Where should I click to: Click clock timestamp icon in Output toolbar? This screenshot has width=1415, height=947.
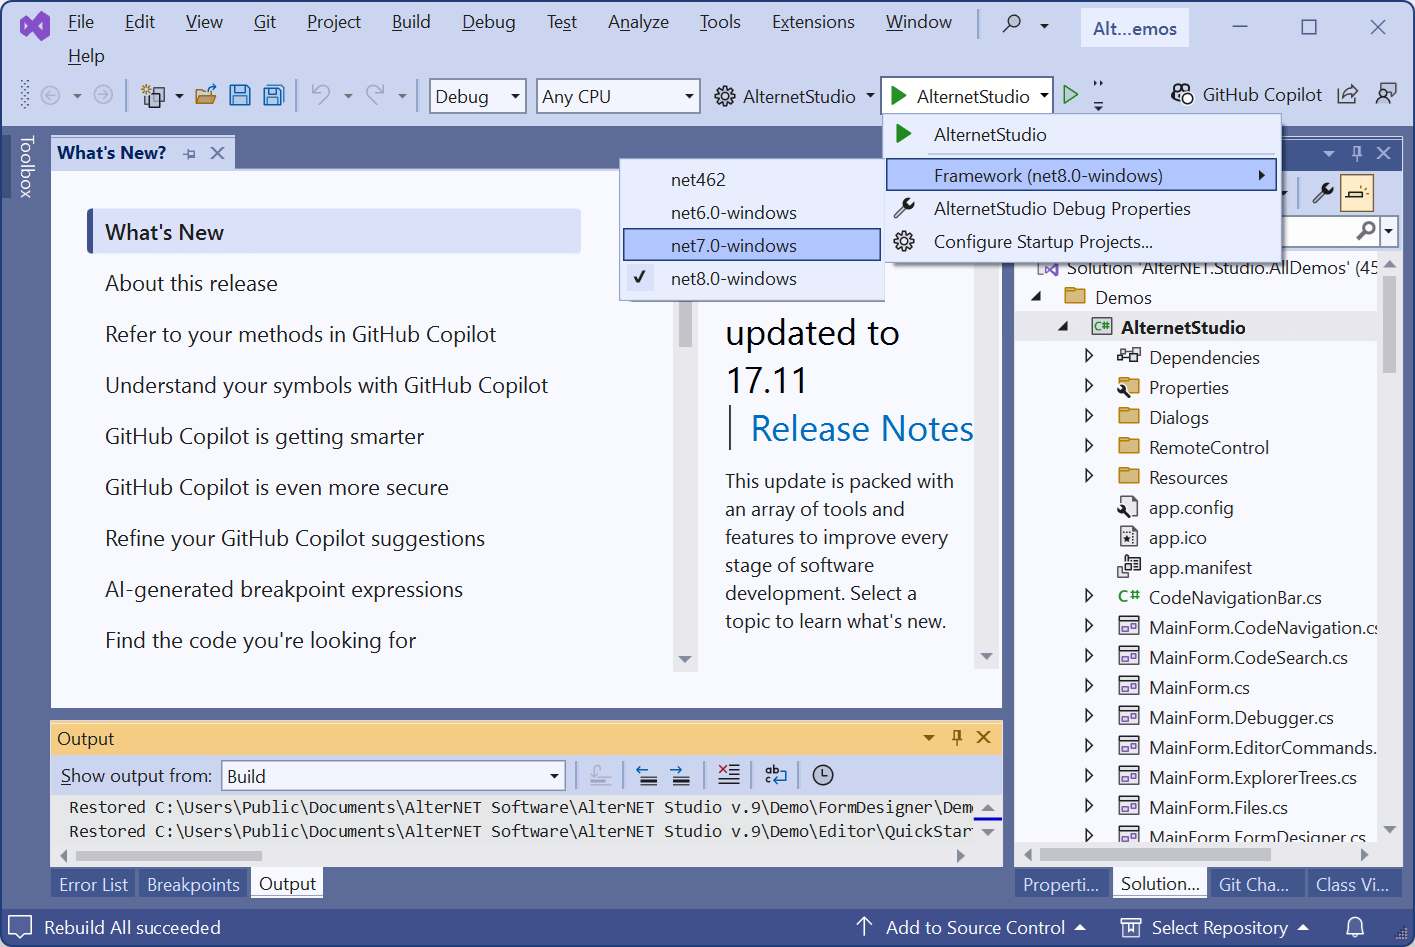tap(823, 775)
